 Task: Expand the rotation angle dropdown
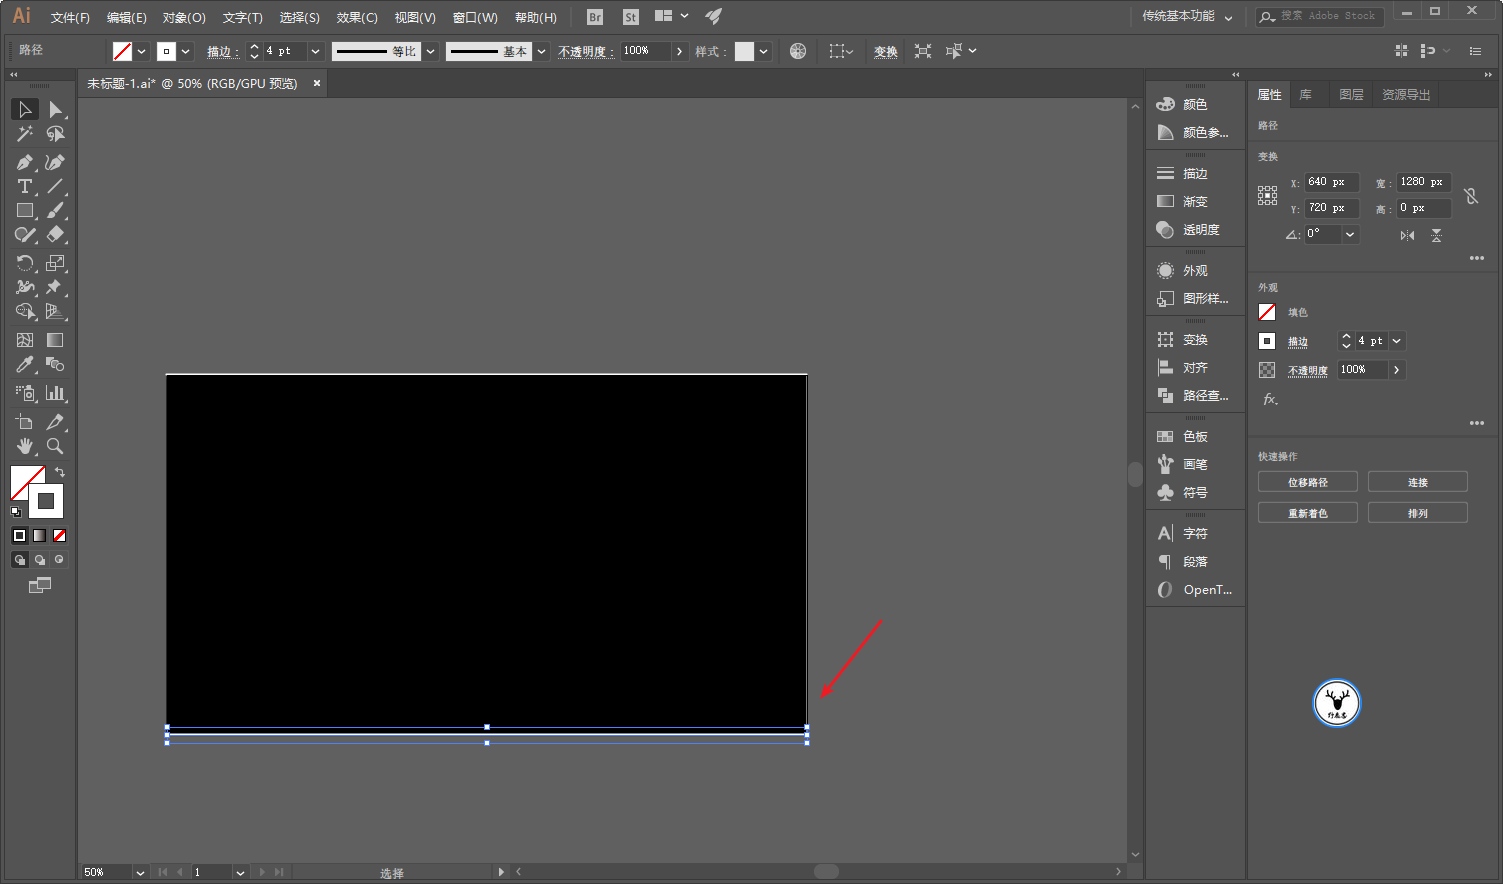[x=1350, y=234]
